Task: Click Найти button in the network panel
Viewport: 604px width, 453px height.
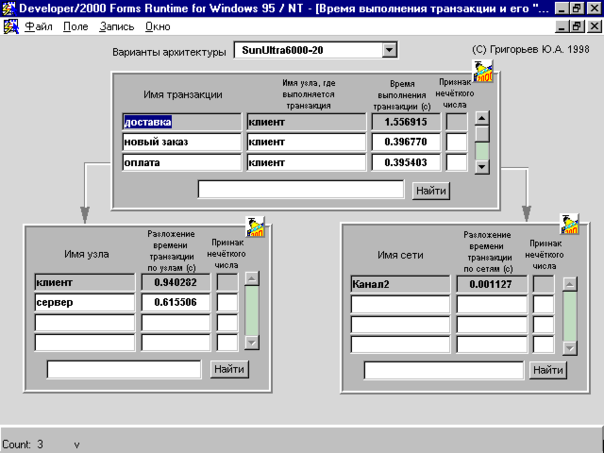Action: point(548,370)
